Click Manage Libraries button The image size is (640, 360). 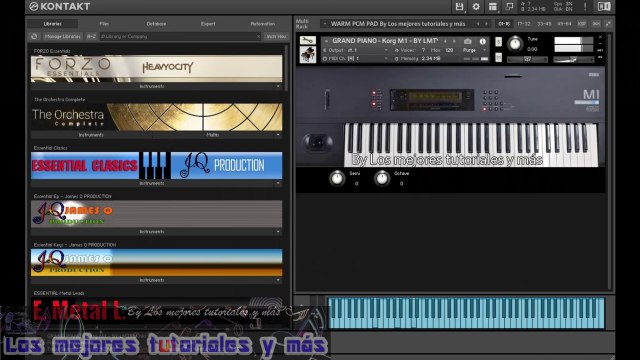pyautogui.click(x=62, y=36)
